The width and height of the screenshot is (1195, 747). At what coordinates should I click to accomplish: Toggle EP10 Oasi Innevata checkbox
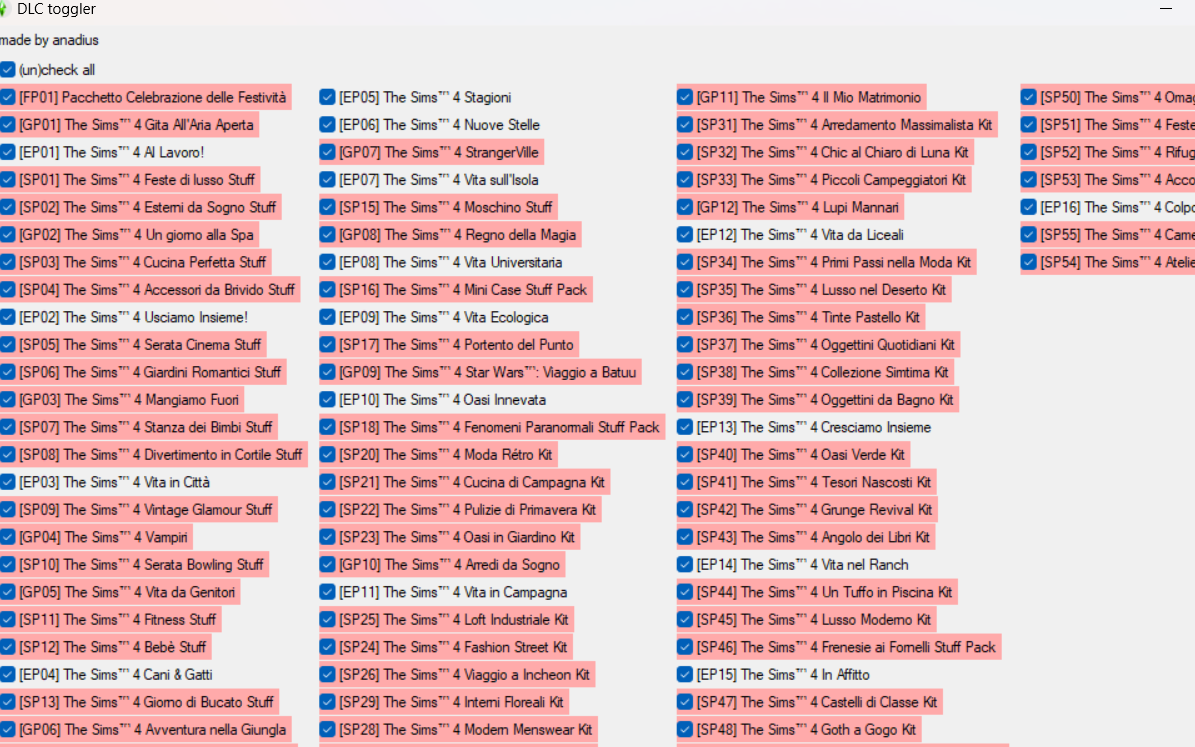click(x=328, y=399)
